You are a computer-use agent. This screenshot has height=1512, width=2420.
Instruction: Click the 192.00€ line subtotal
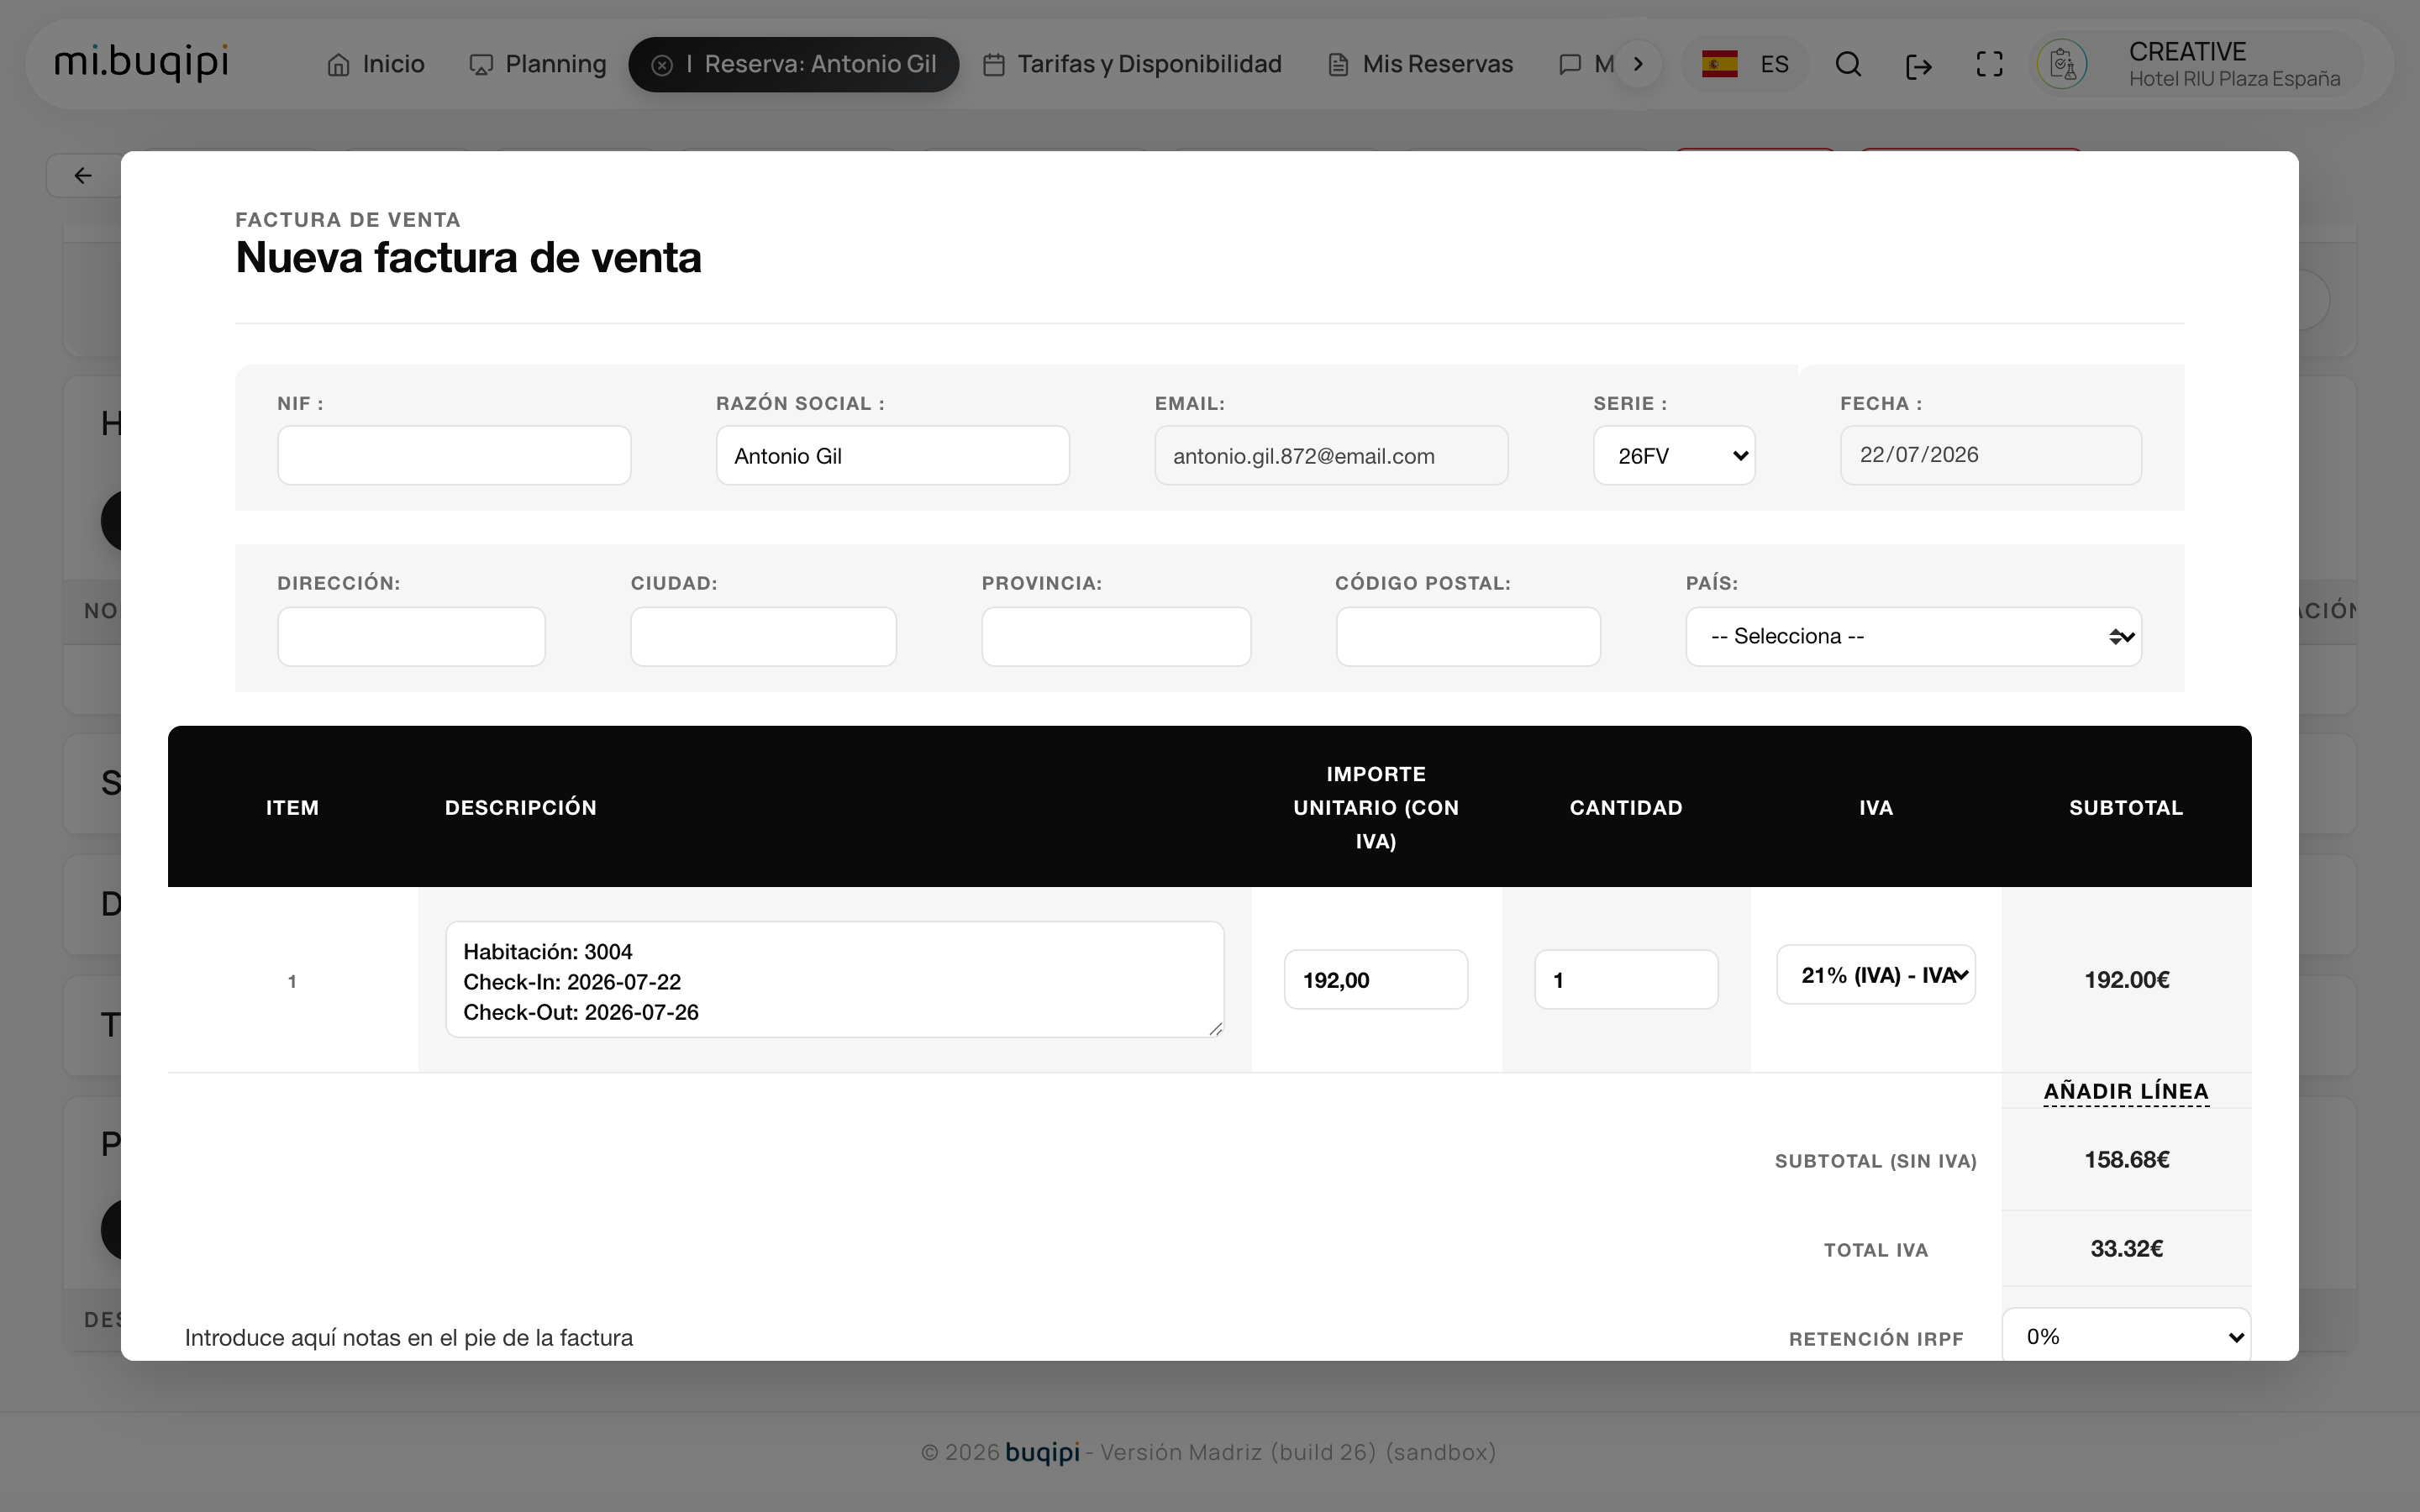(2127, 980)
